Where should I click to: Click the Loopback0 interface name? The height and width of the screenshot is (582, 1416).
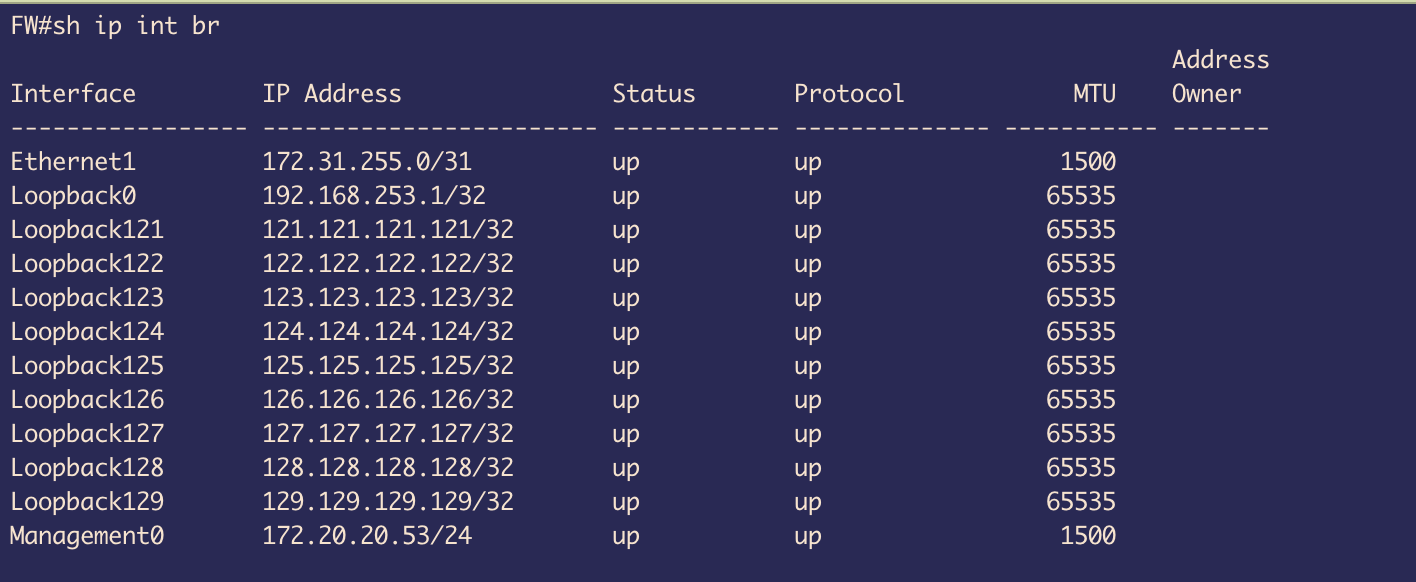click(73, 196)
